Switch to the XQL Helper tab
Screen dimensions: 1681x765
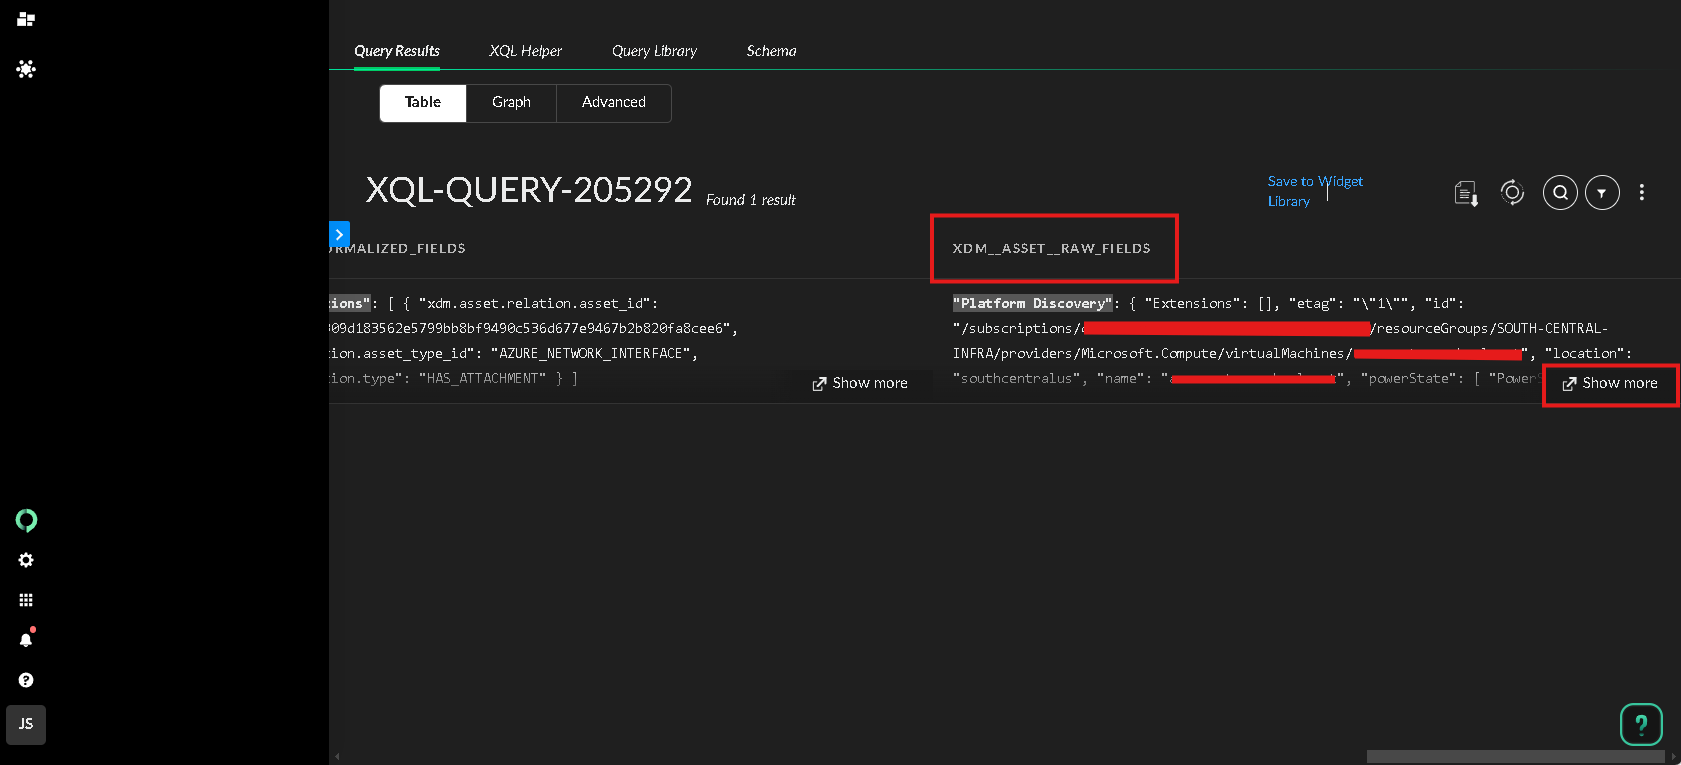(525, 51)
